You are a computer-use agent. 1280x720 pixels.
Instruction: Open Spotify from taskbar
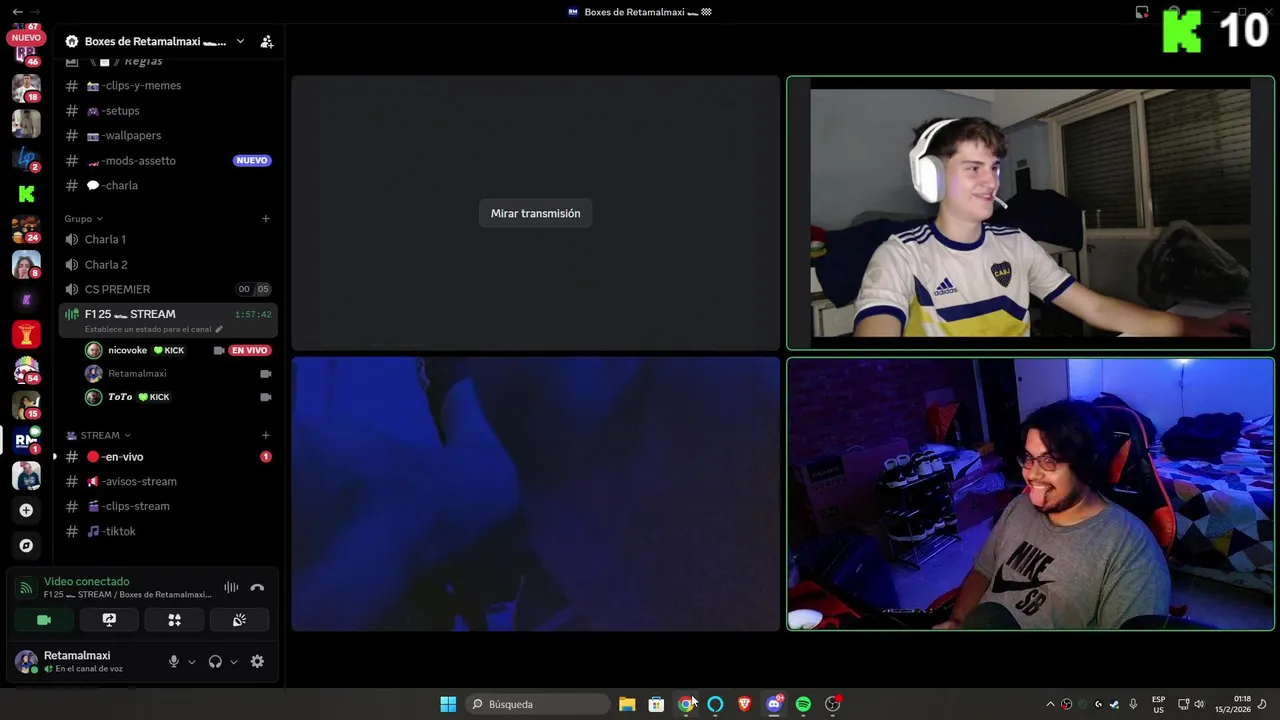pyautogui.click(x=803, y=705)
